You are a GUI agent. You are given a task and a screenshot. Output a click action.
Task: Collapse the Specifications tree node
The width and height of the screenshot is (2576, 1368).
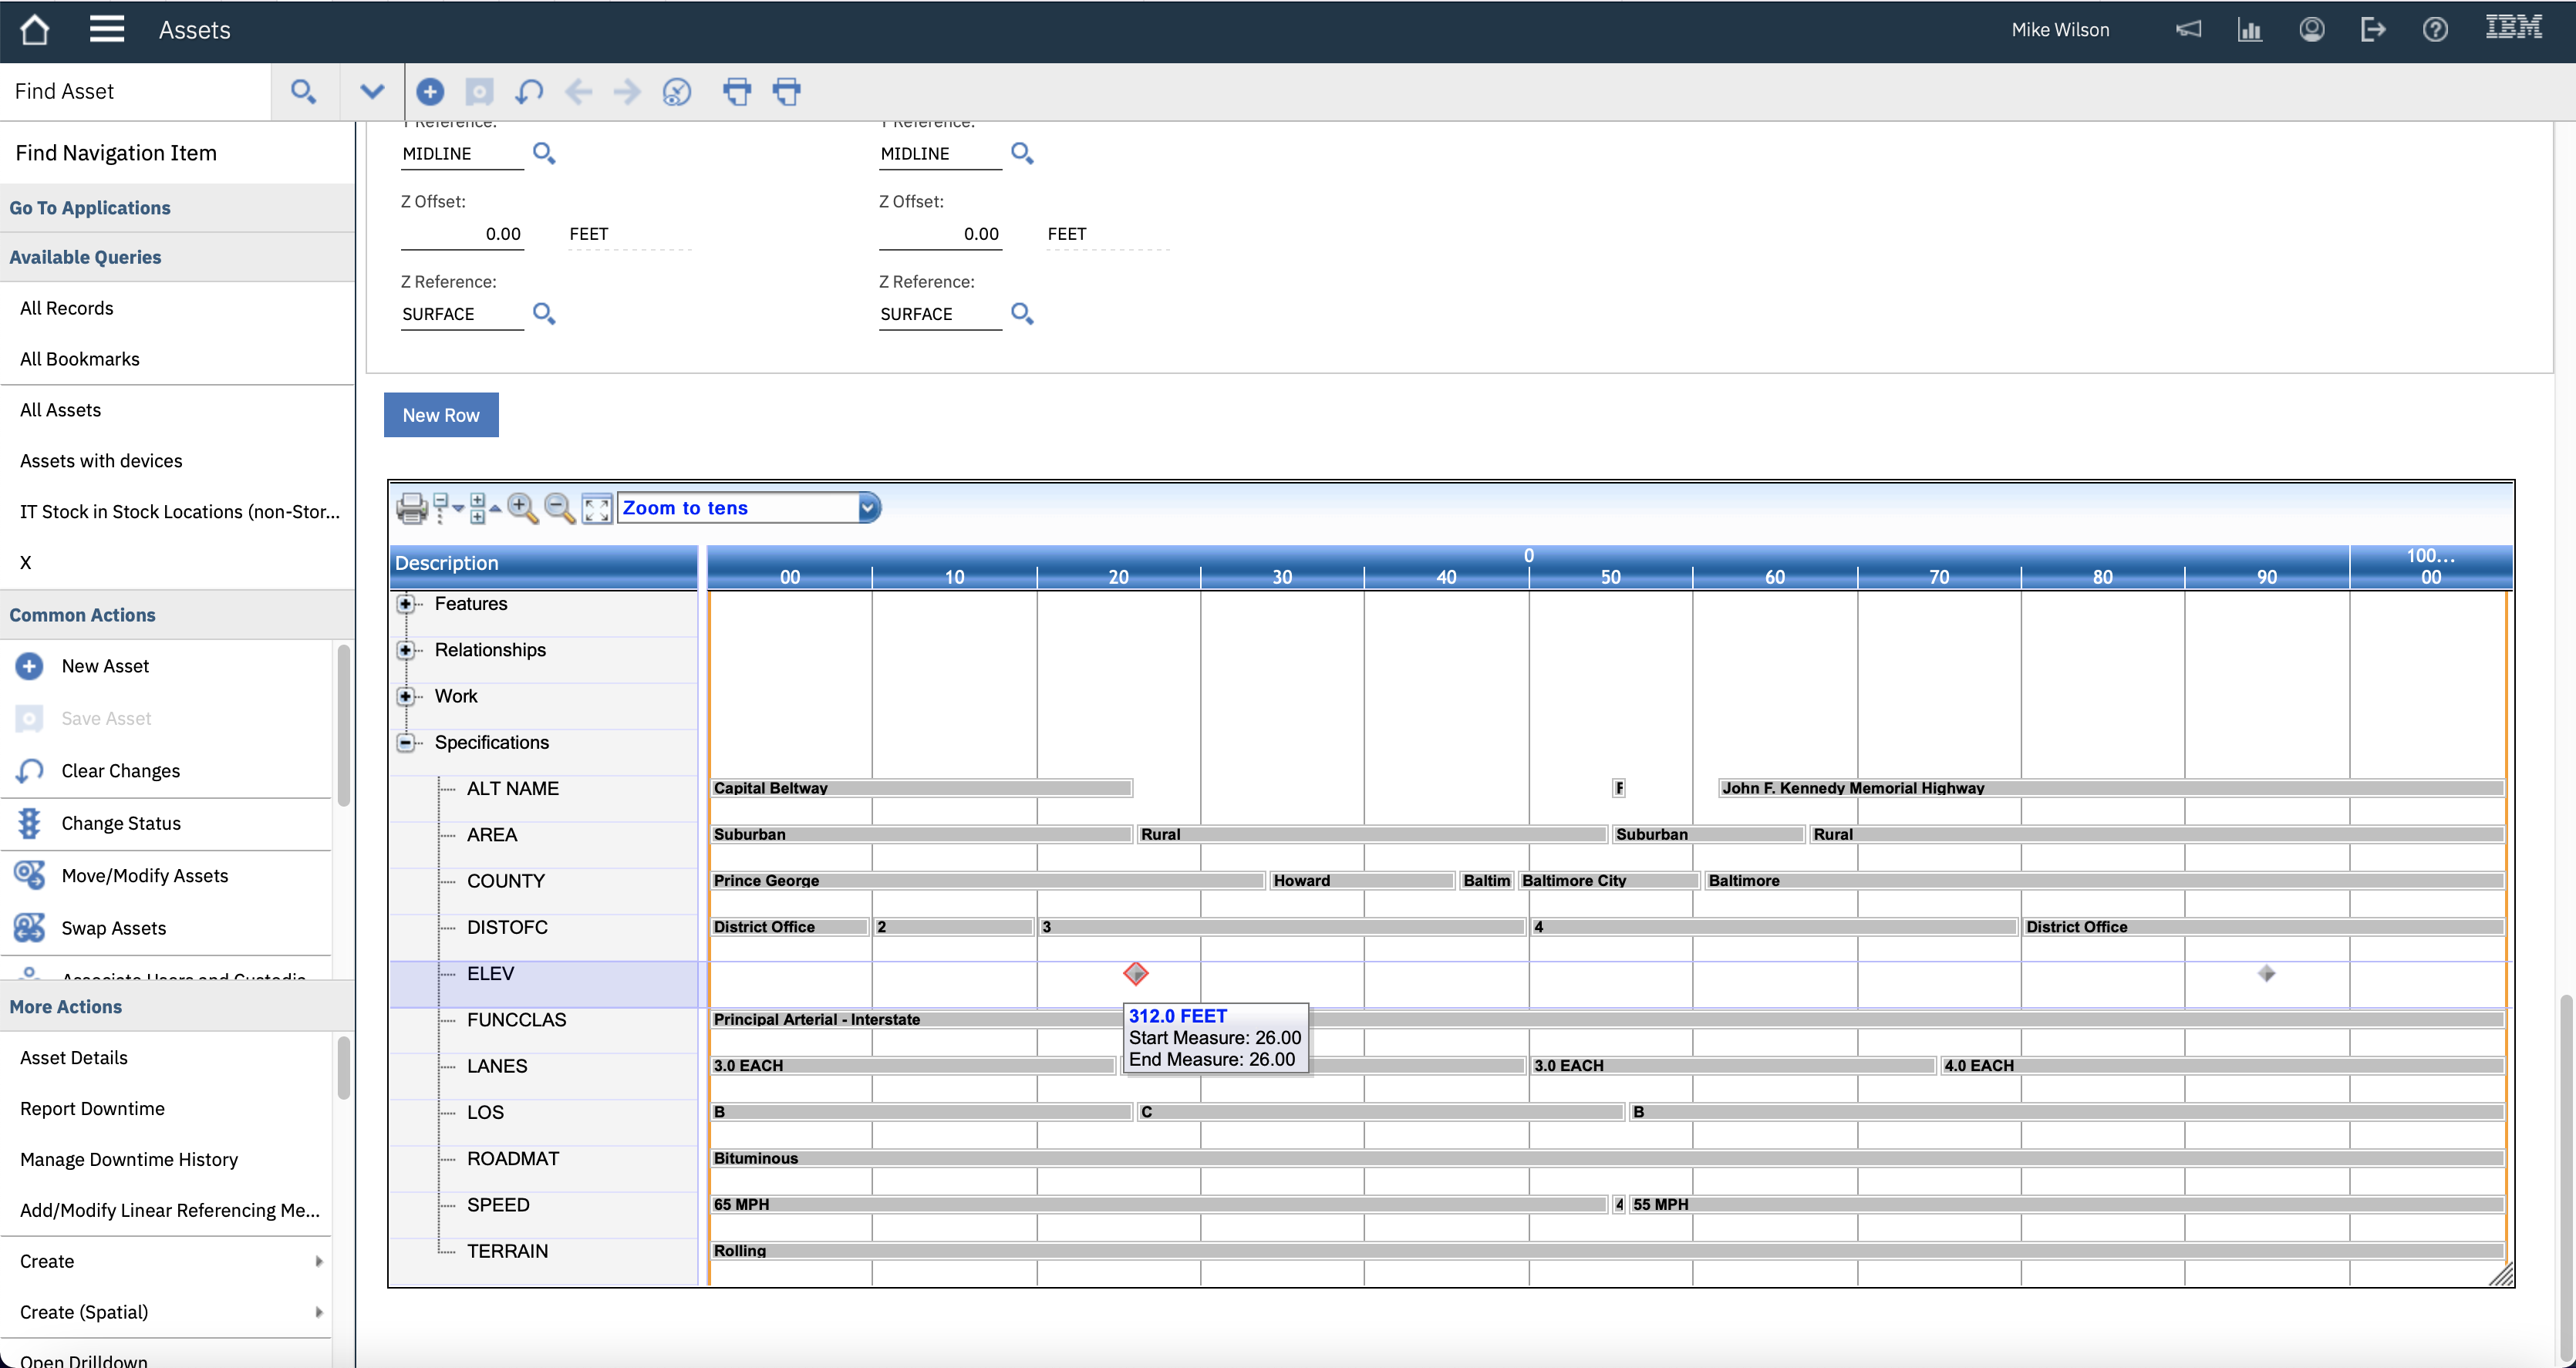[x=406, y=743]
